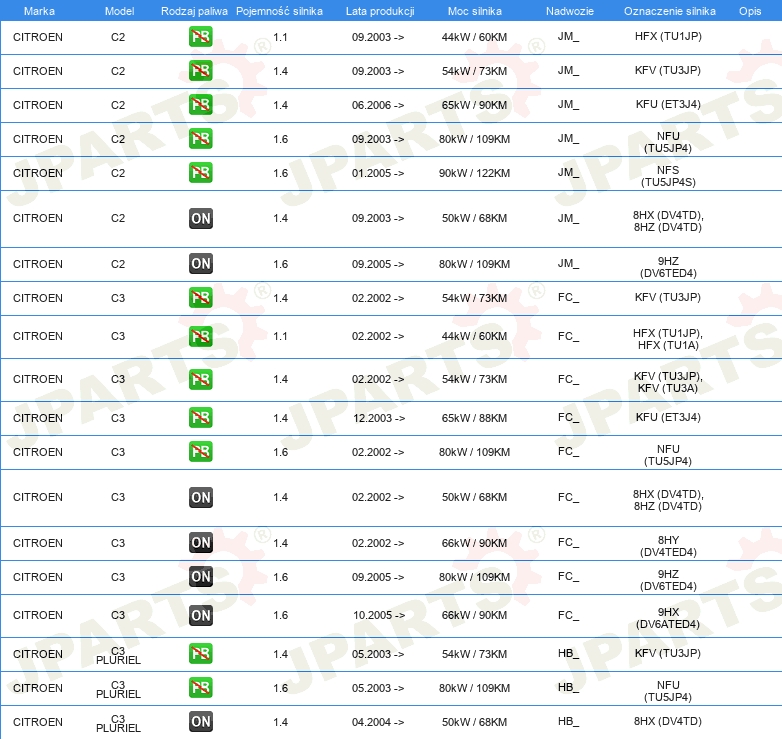Viewport: 782px width, 739px height.
Task: Click the Nadwozie column header
Action: pos(570,11)
